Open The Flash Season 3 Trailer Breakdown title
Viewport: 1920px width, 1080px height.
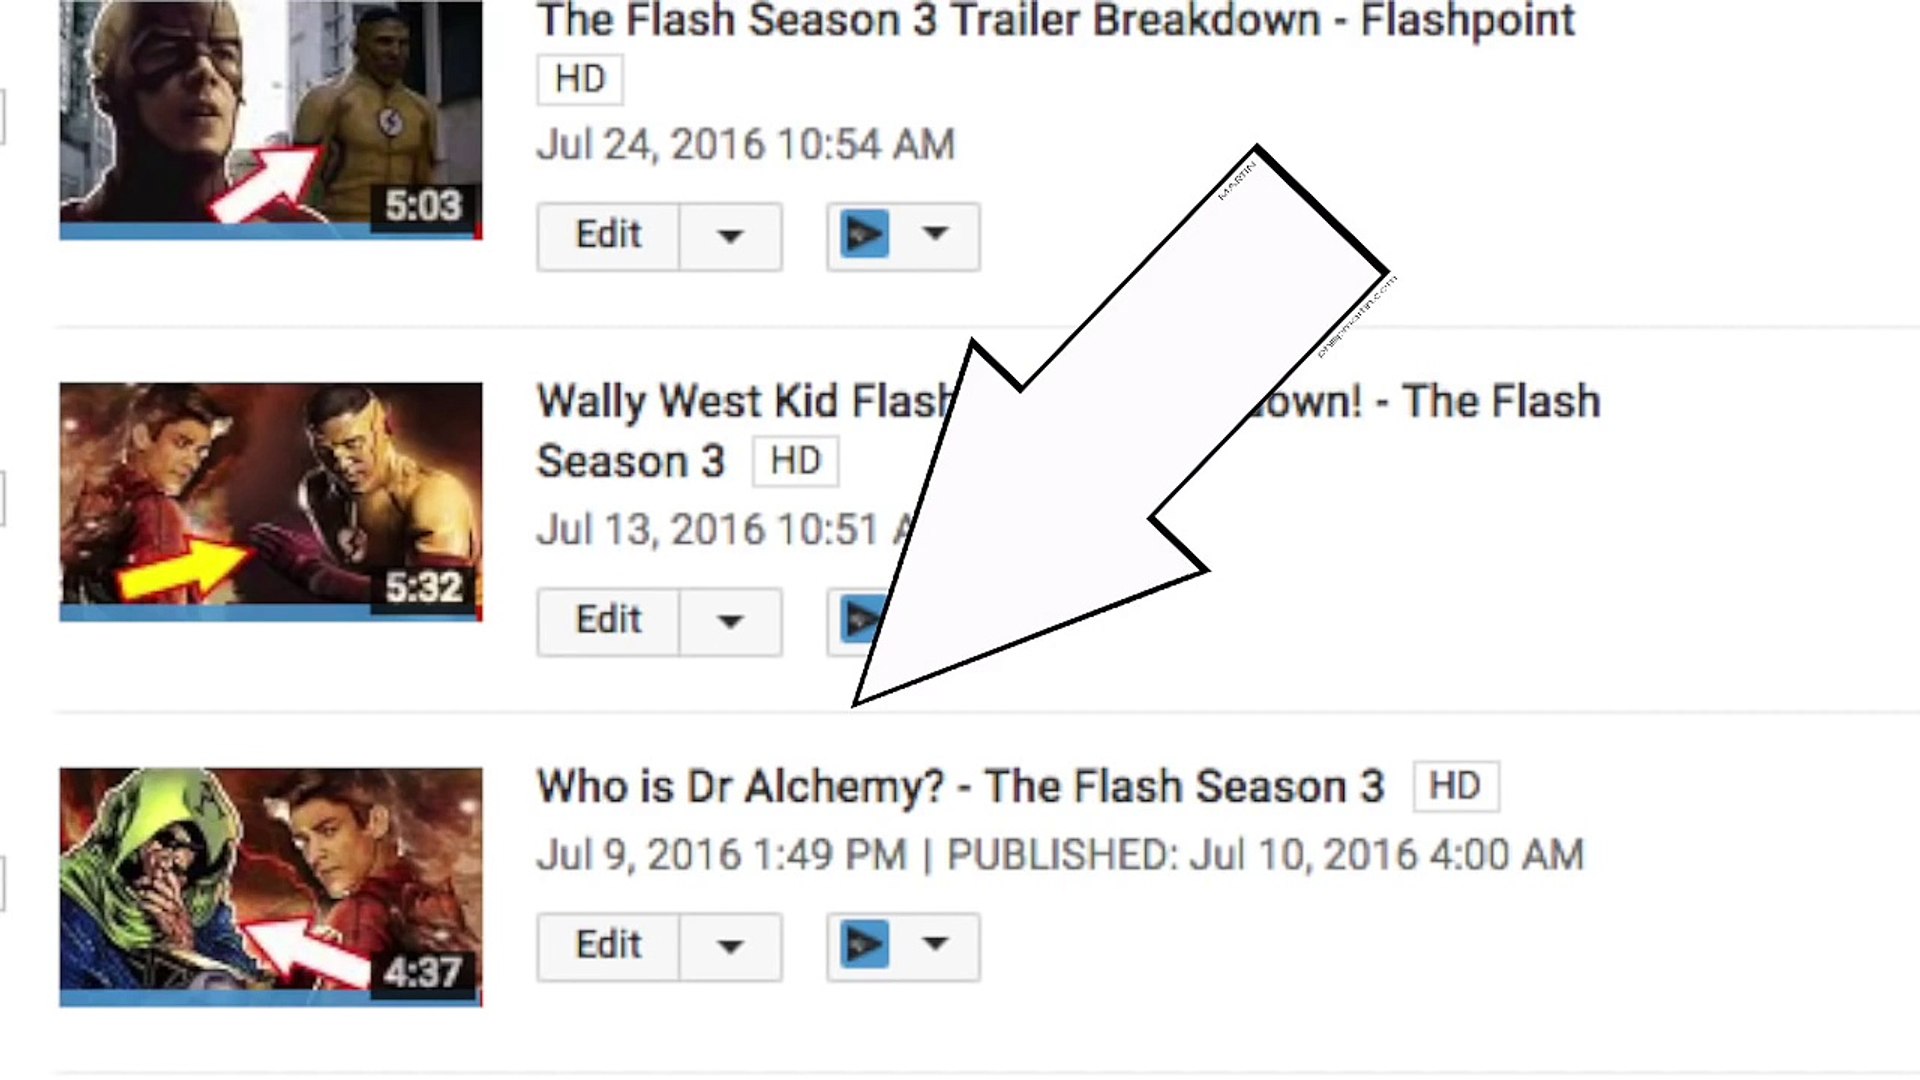(x=1056, y=20)
